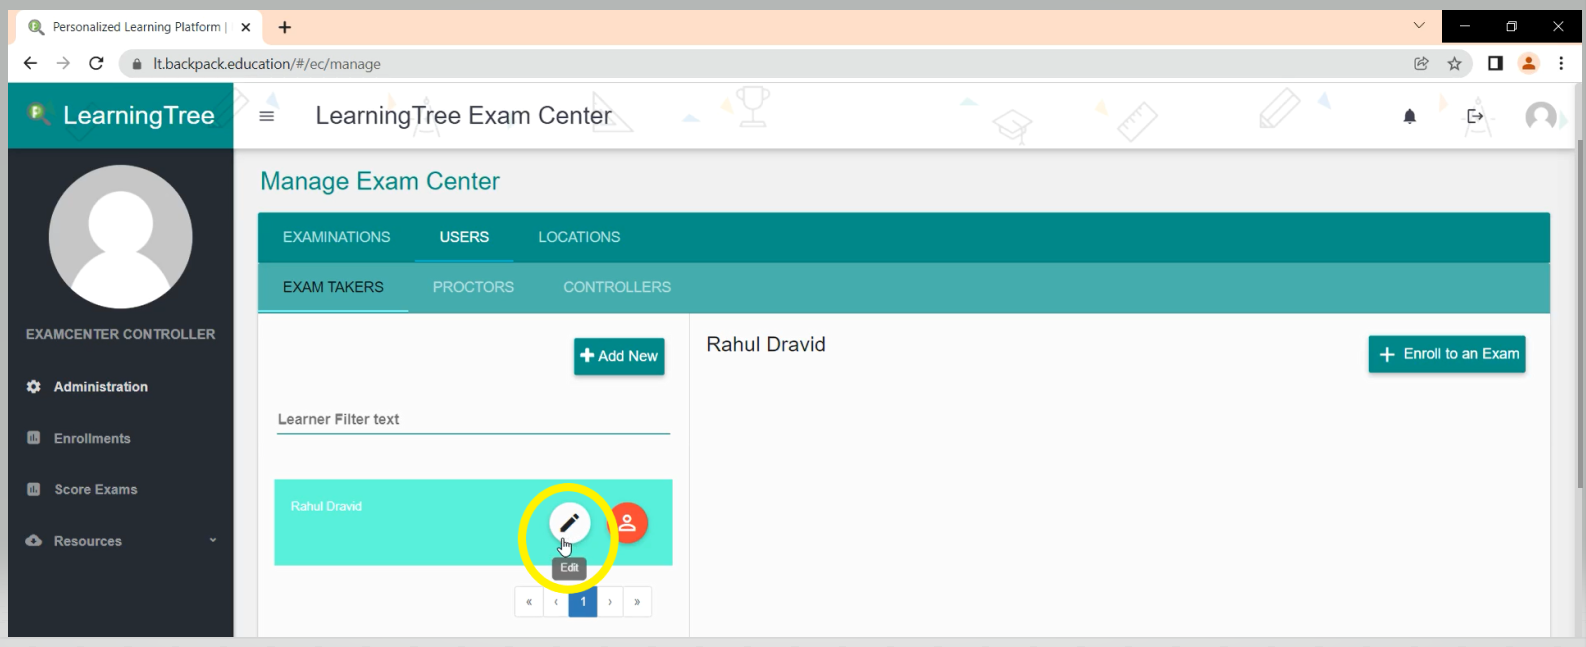Click the pencil Edit icon for Rahul Dravid

click(x=569, y=523)
